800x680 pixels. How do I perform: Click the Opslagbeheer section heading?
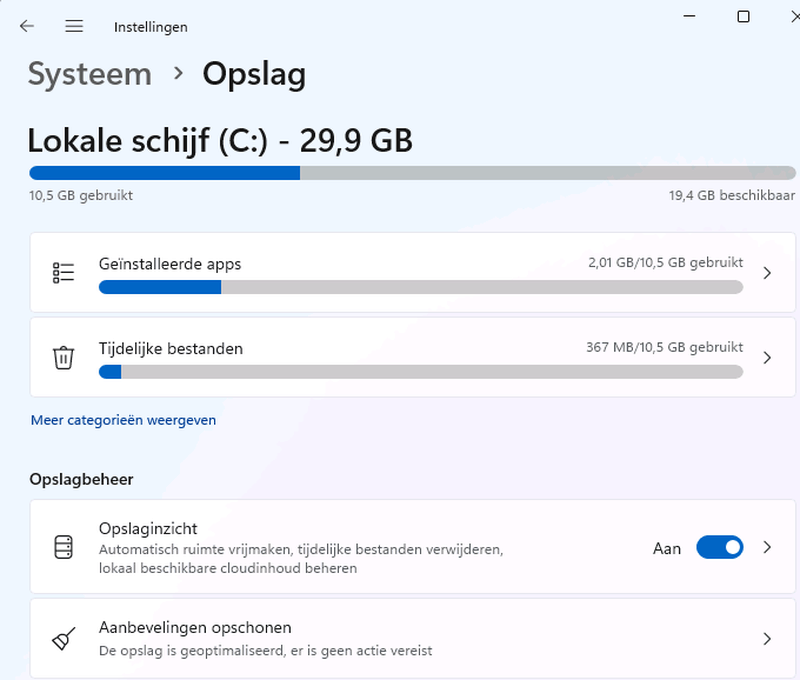82,480
